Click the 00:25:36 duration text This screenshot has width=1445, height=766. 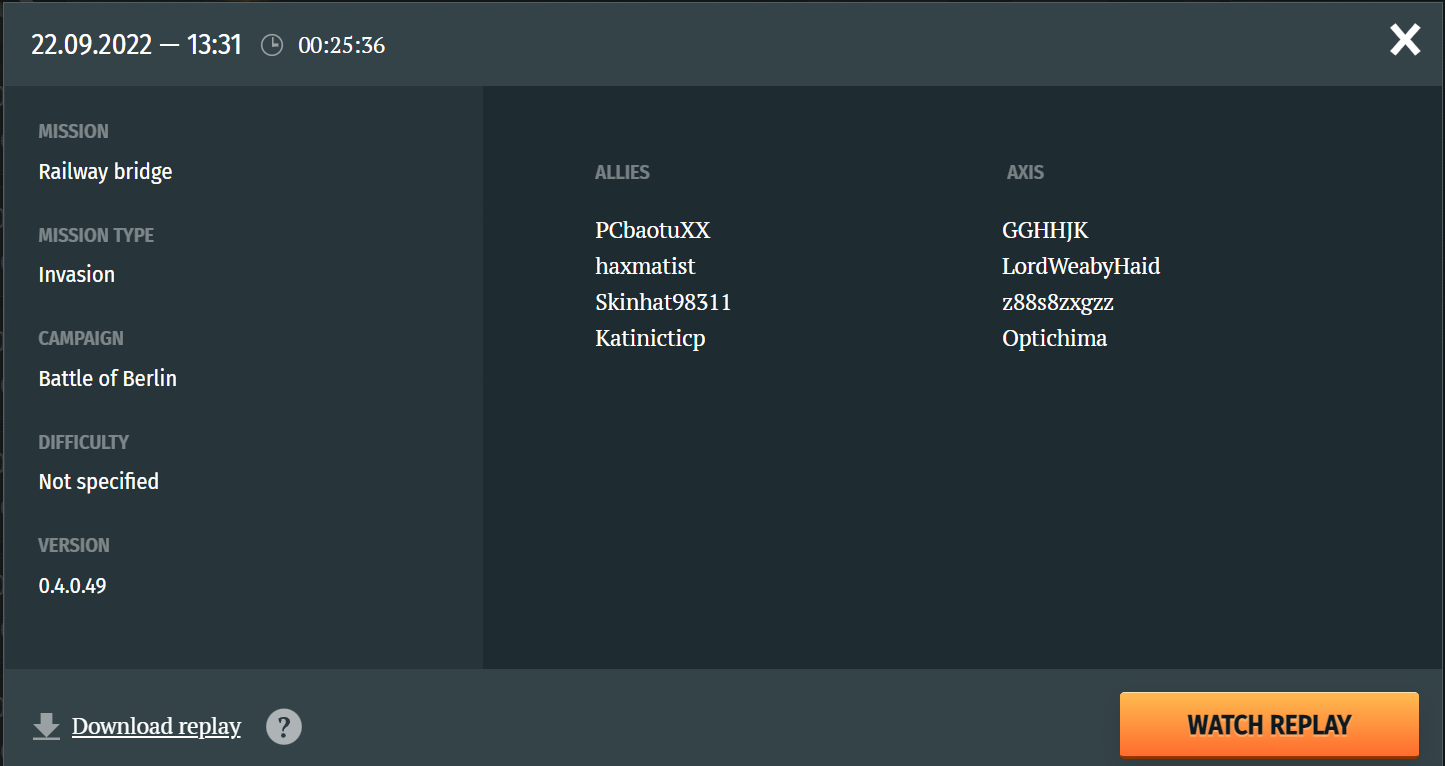point(341,45)
